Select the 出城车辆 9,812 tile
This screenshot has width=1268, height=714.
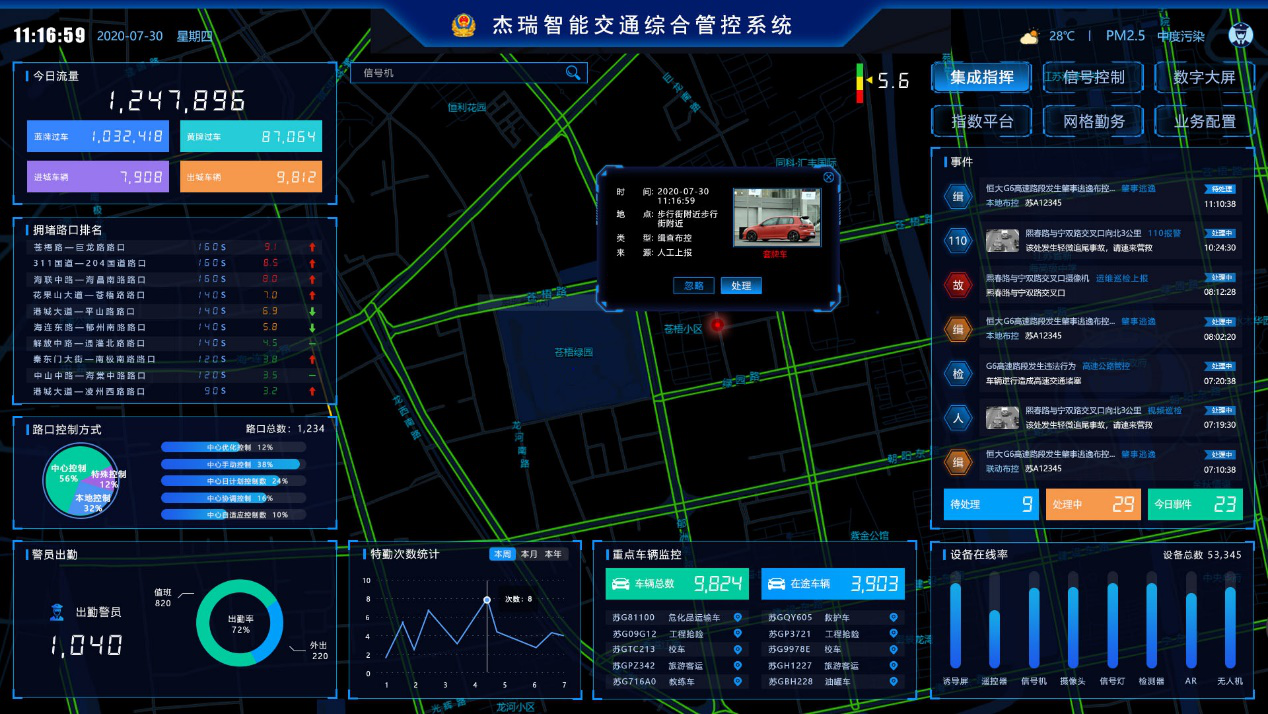point(251,177)
